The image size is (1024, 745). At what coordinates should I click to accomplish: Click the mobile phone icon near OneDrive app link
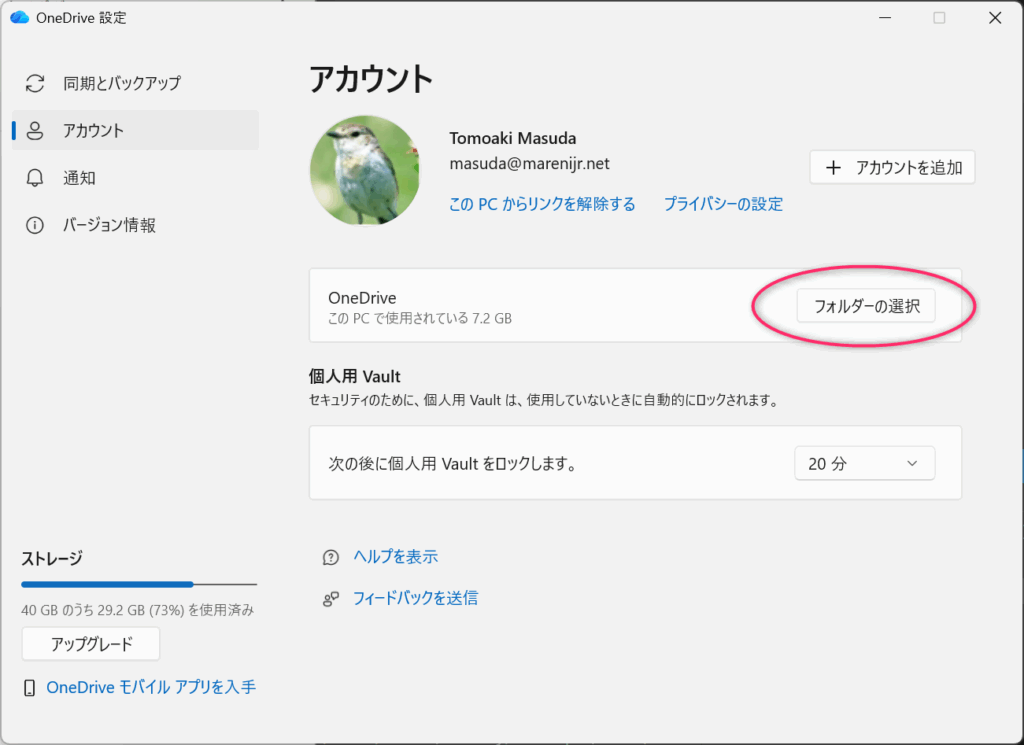coord(30,688)
